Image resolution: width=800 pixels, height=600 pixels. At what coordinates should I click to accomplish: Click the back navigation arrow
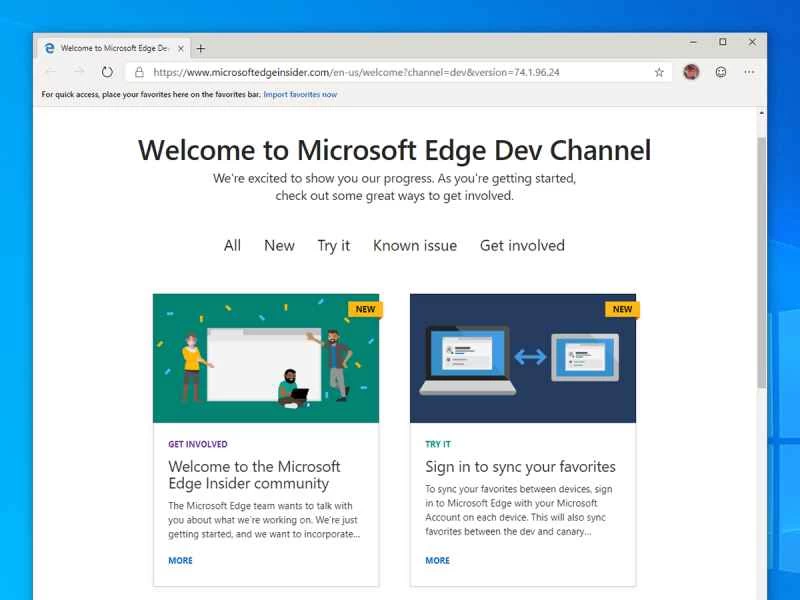(x=49, y=72)
